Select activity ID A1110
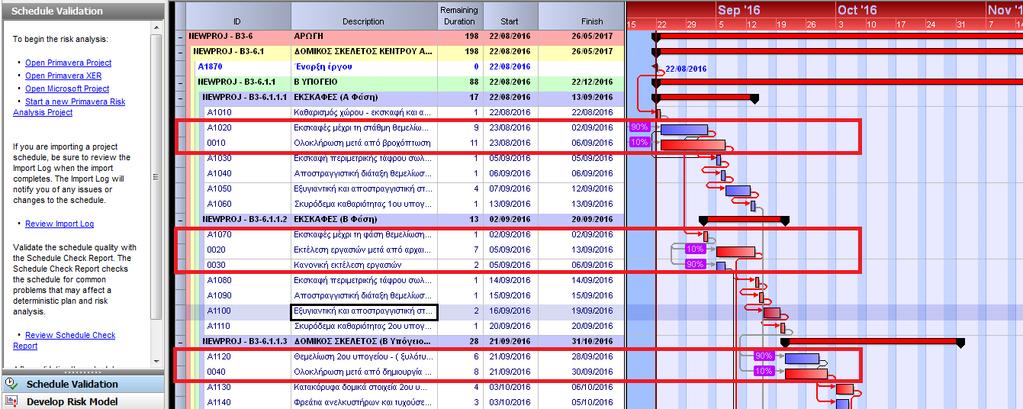The image size is (1023, 409). [219, 326]
